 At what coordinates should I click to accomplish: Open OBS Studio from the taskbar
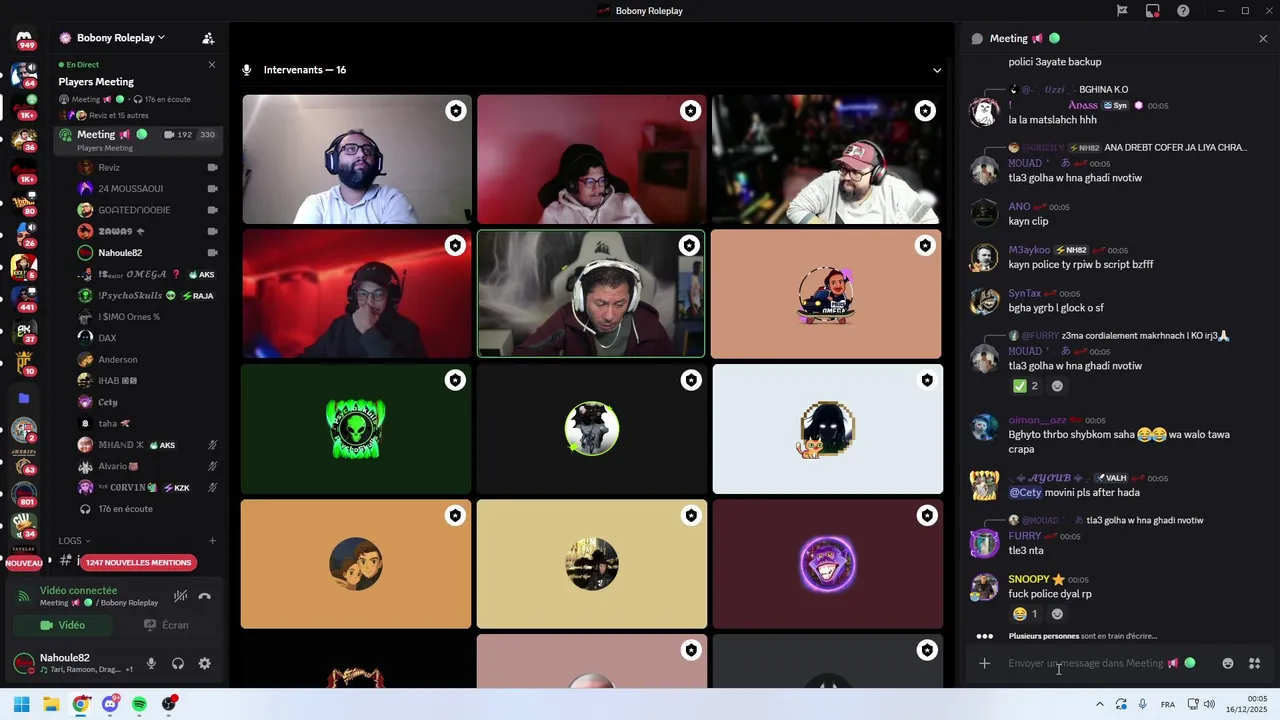pos(169,704)
